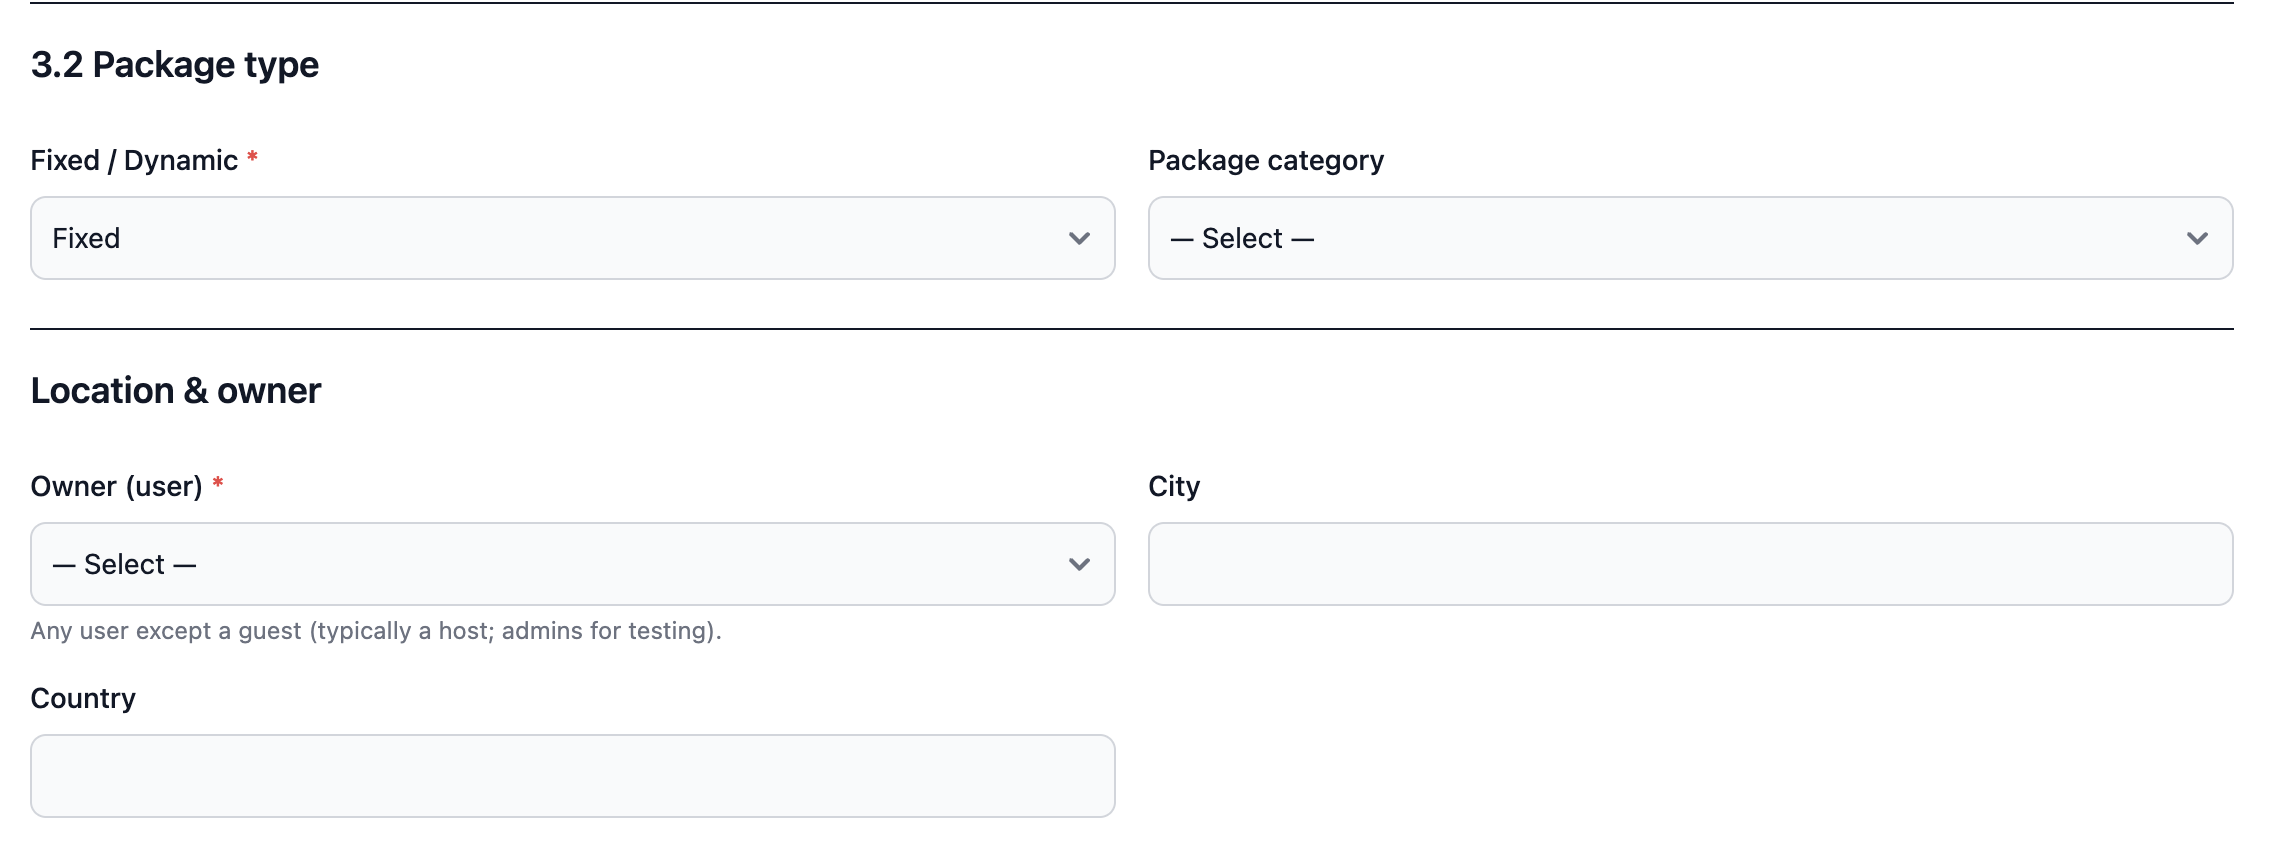The width and height of the screenshot is (2282, 860).
Task: Click the red asterisk beside Fixed / Dynamic
Action: (x=253, y=157)
